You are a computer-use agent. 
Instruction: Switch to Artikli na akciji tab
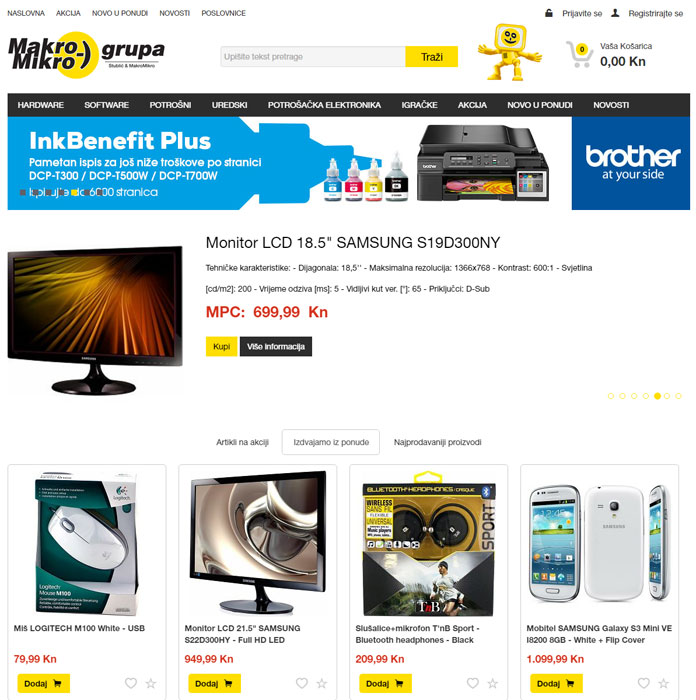pos(242,442)
